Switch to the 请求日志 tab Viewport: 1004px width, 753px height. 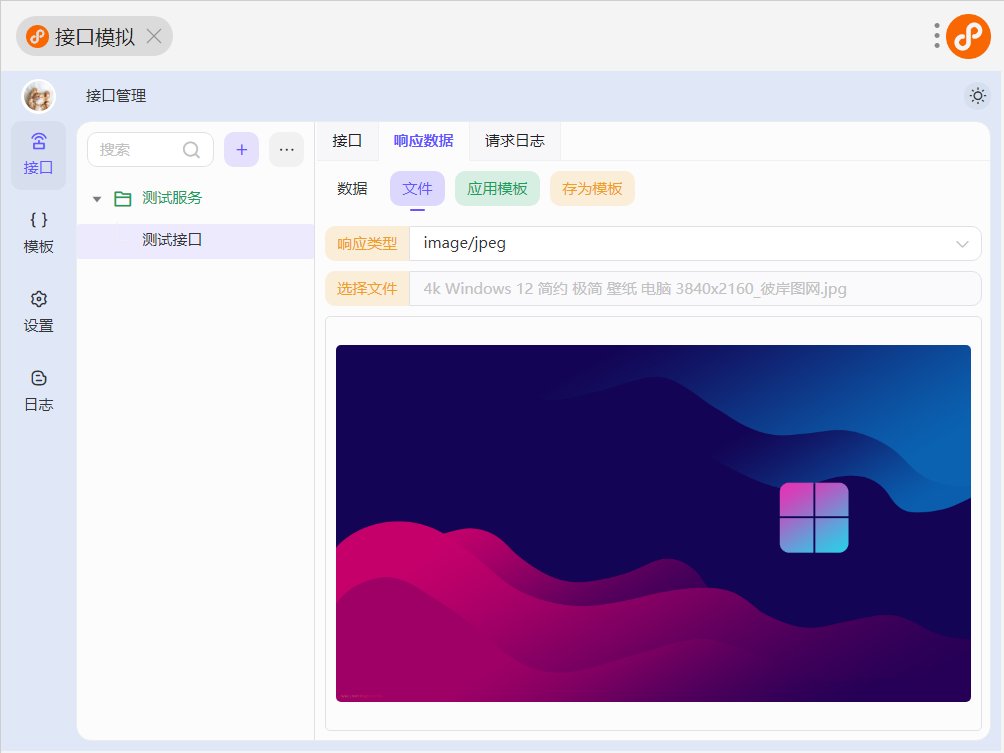514,141
